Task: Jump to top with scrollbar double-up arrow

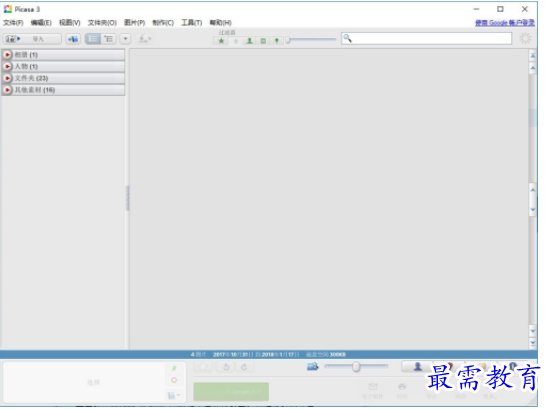Action: [x=533, y=55]
